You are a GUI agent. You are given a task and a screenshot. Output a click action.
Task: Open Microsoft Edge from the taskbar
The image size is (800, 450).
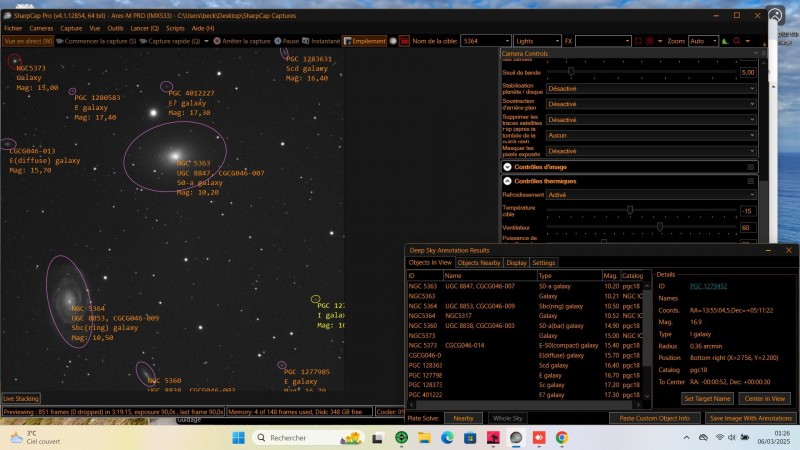click(446, 438)
